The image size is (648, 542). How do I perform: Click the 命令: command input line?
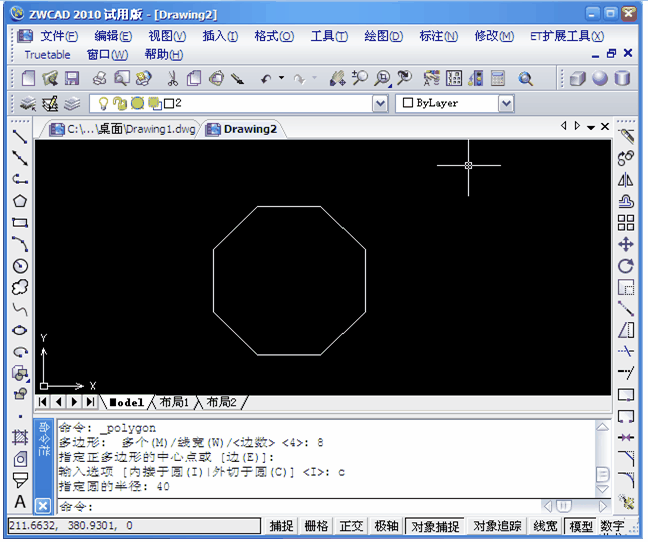coord(300,506)
